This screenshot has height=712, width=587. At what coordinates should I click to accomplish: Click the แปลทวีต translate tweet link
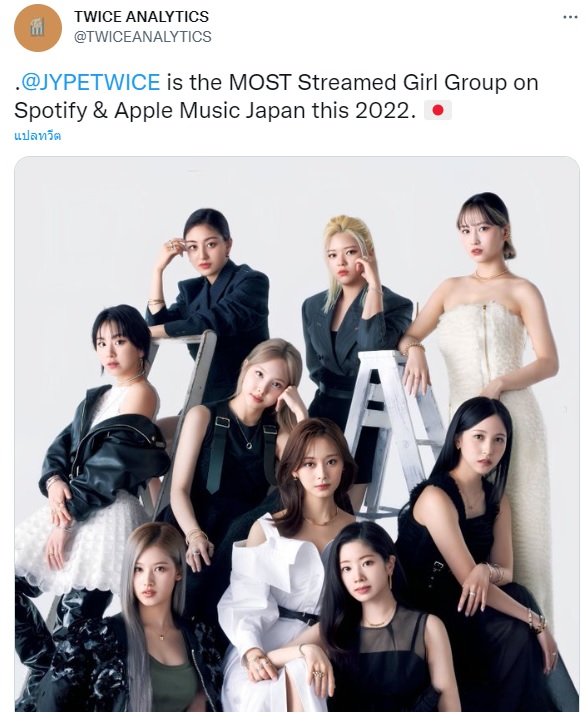[x=38, y=136]
